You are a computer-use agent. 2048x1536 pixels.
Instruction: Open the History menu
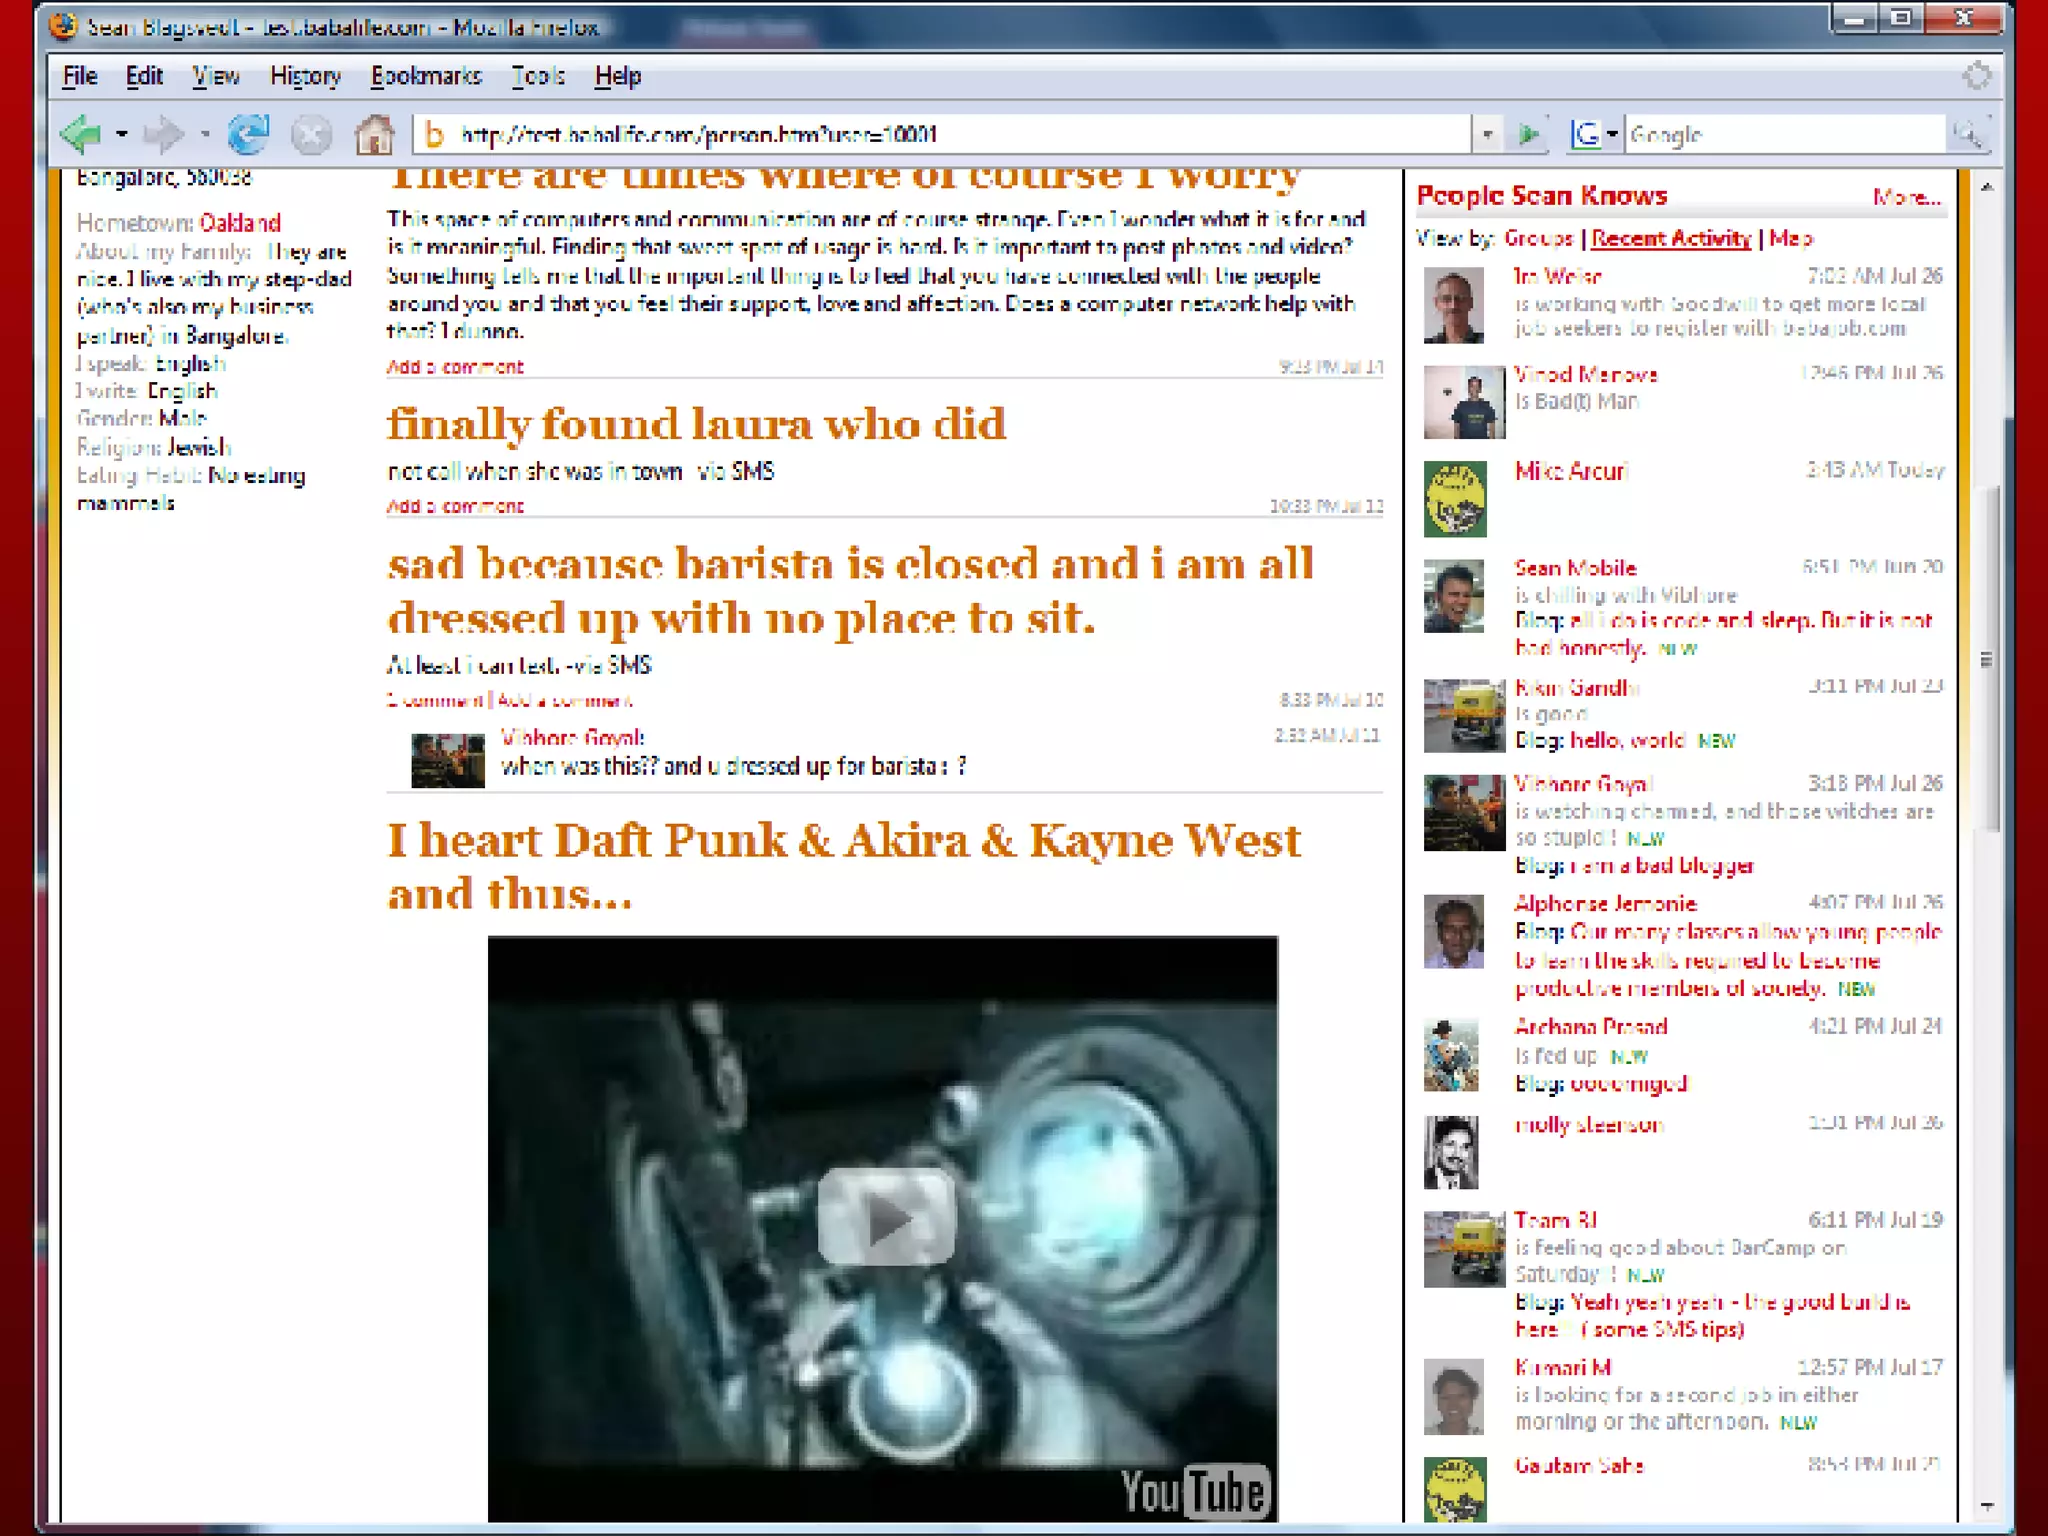click(x=305, y=76)
